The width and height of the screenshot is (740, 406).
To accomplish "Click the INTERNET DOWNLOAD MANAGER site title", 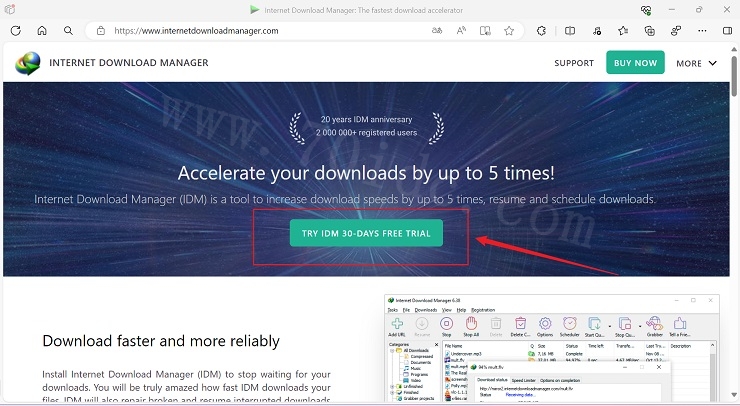I will click(129, 63).
